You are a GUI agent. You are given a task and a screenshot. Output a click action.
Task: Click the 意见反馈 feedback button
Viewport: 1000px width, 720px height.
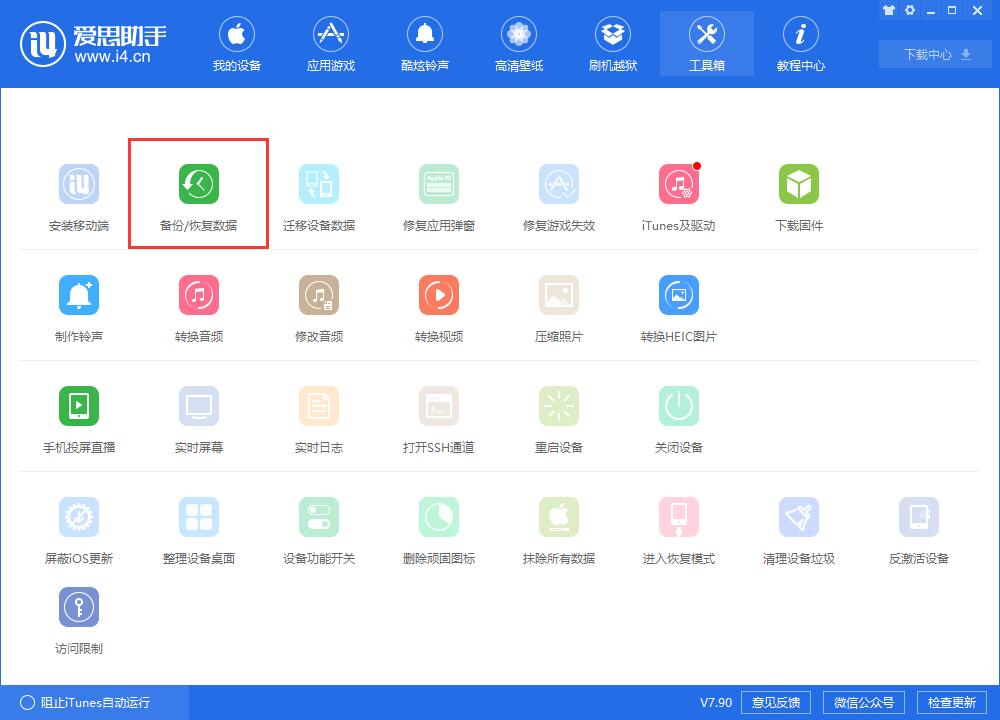click(777, 702)
